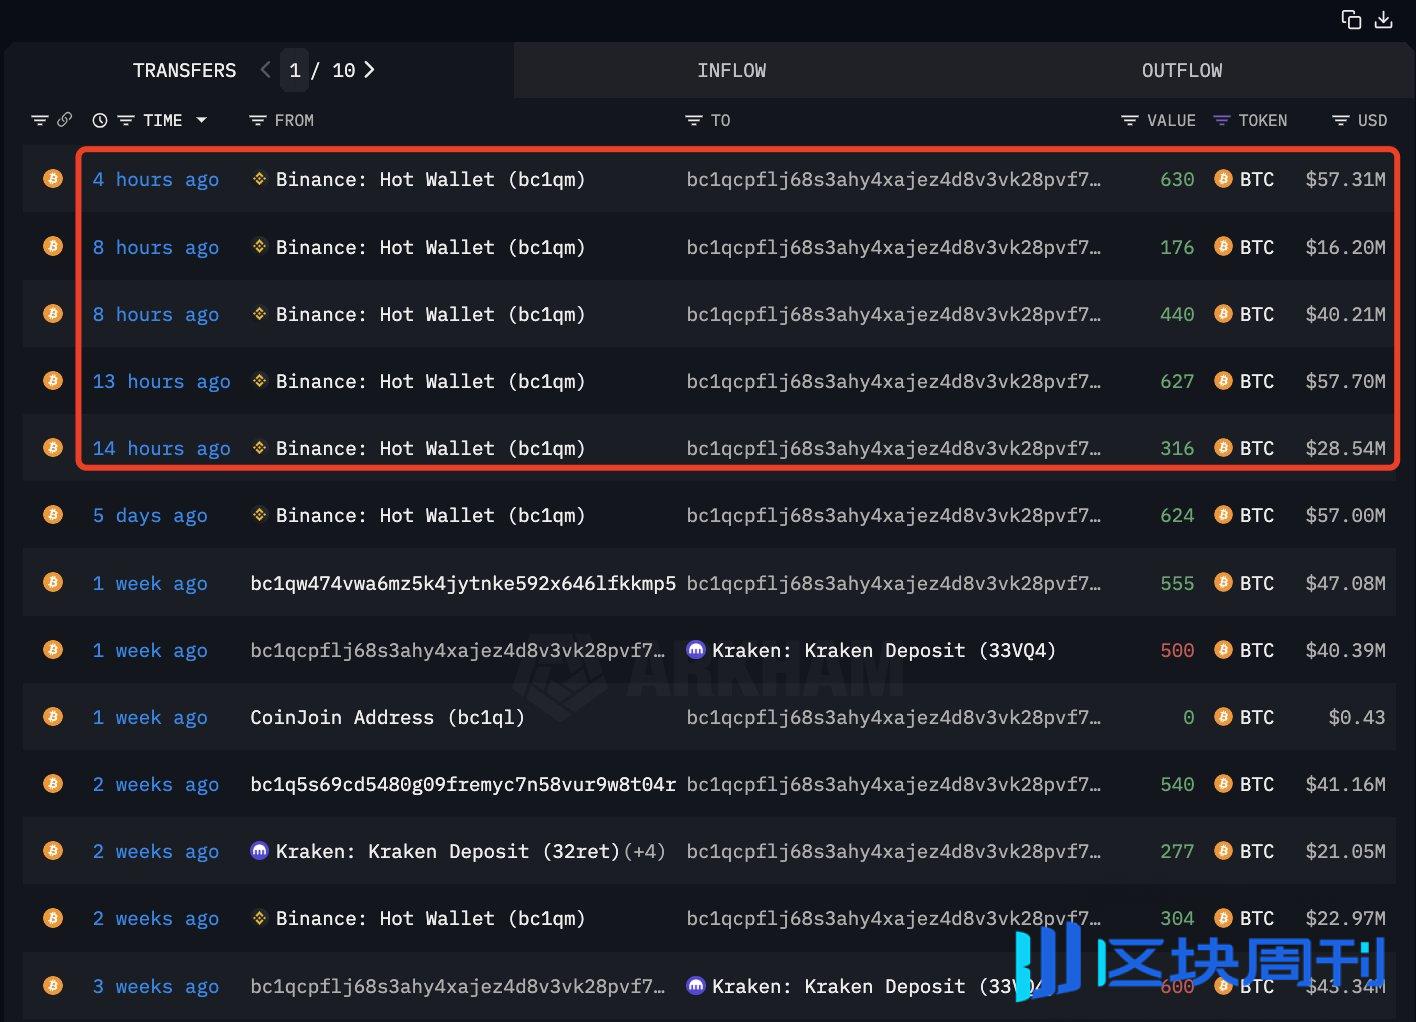Switch to the OUTFLOW tab

(1181, 71)
